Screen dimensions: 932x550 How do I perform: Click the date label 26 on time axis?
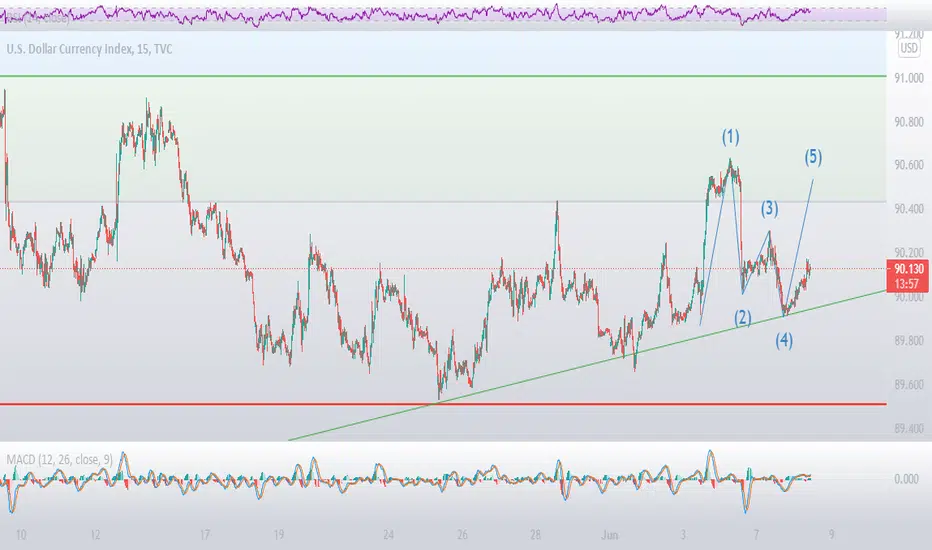tap(462, 535)
